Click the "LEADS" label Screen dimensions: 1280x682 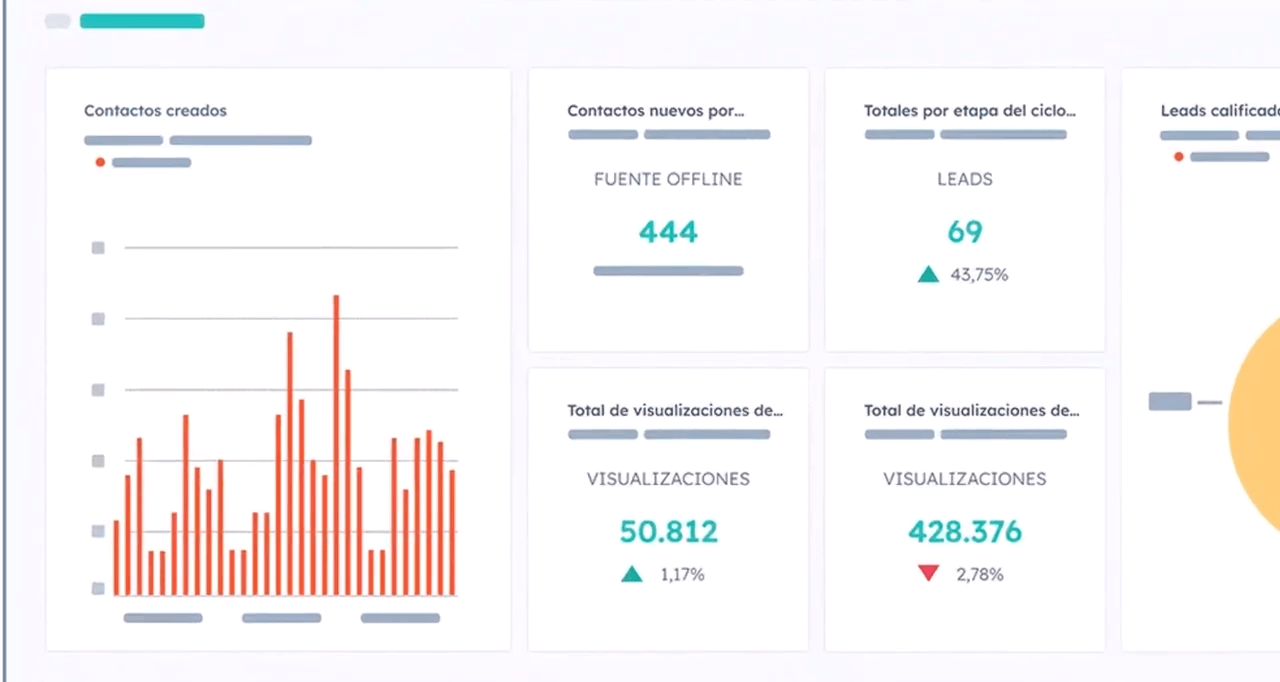pos(965,180)
